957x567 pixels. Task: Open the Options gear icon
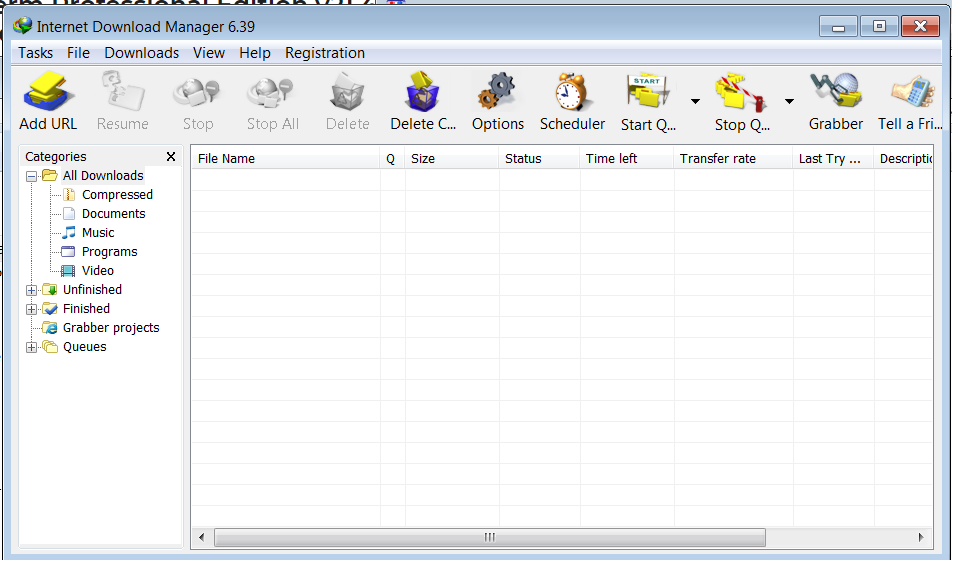point(497,94)
